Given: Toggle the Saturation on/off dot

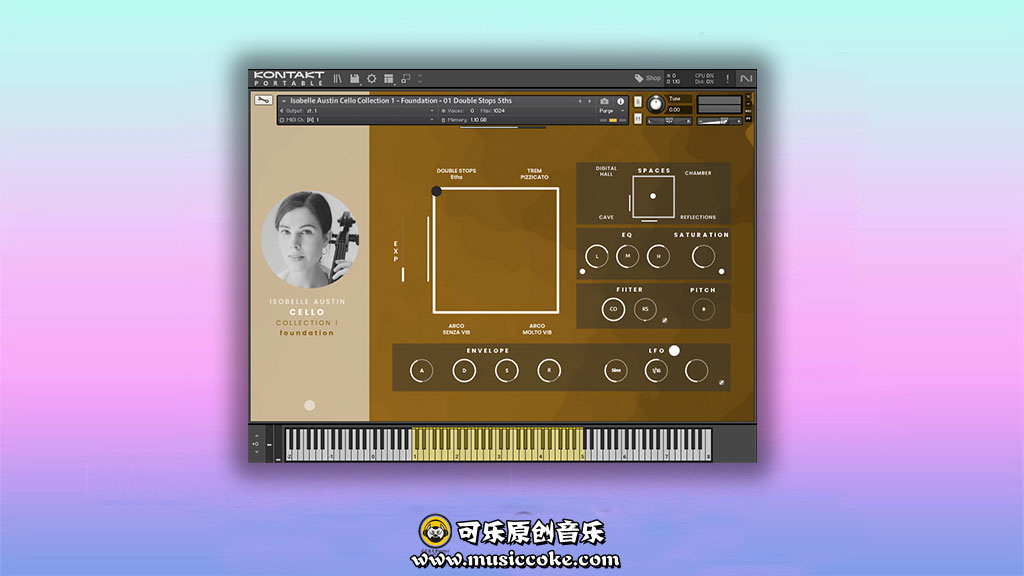Looking at the screenshot, I should [722, 272].
